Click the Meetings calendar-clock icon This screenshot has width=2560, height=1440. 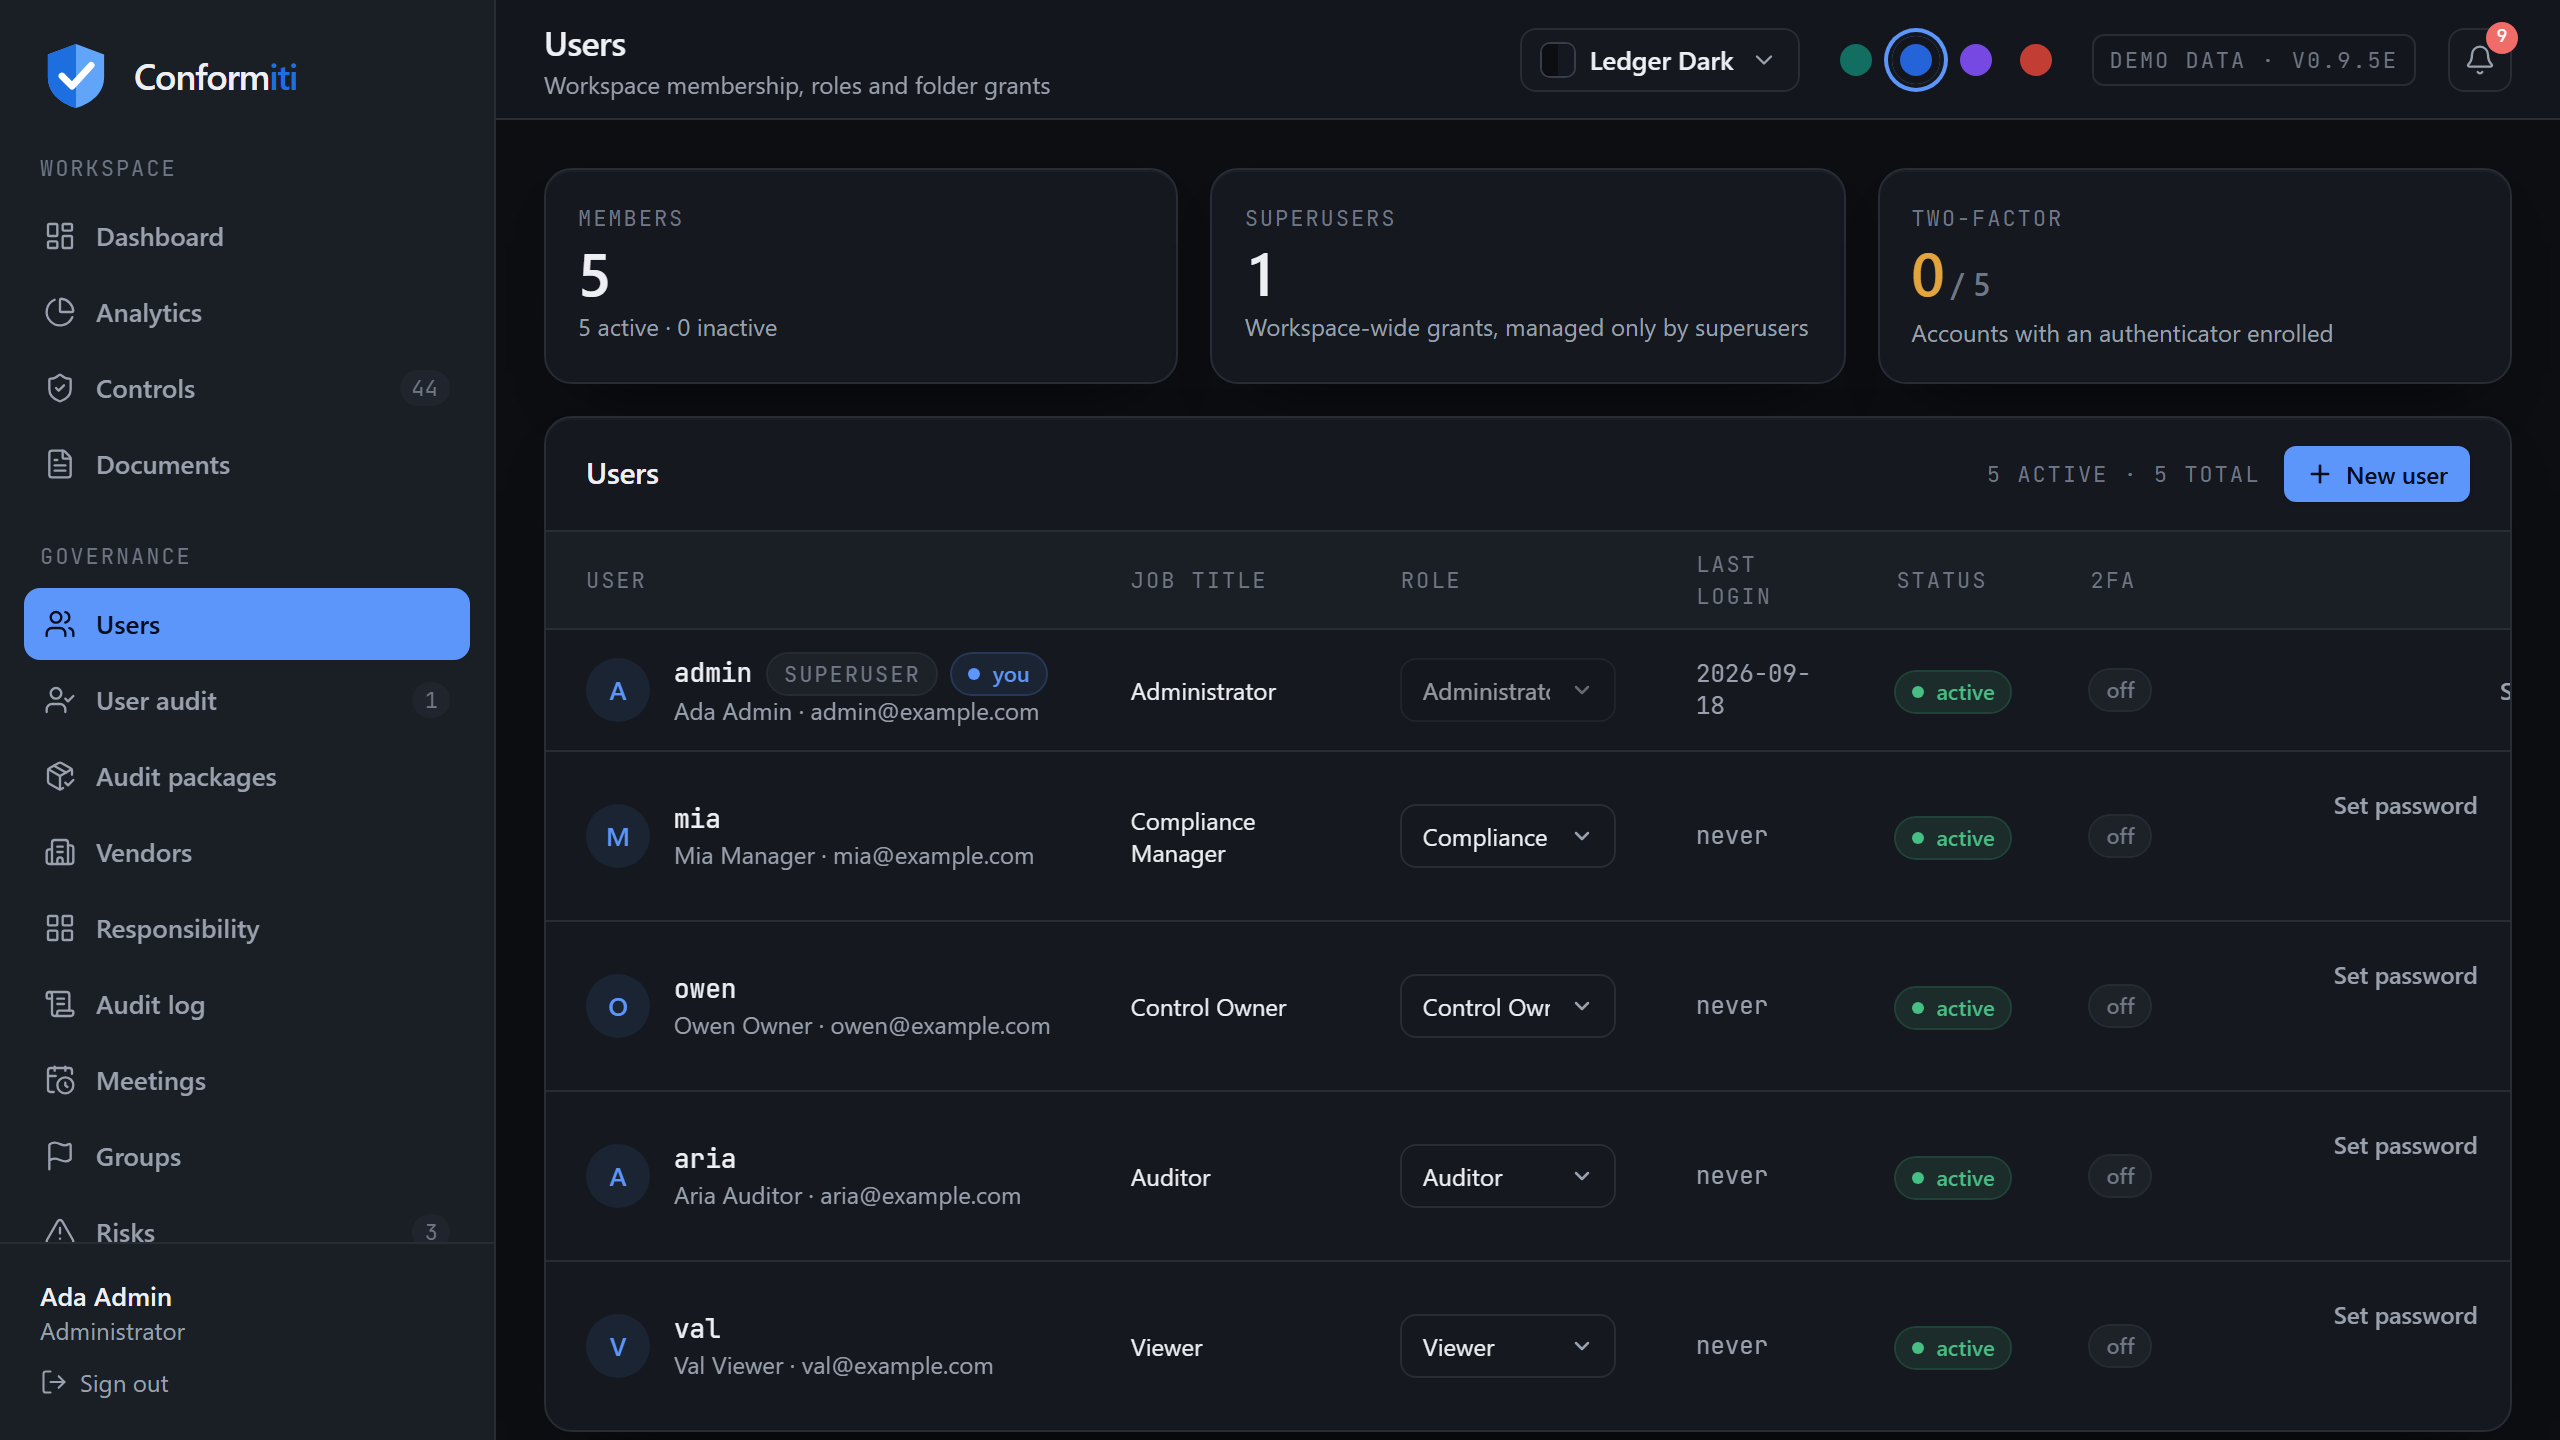click(x=60, y=1080)
